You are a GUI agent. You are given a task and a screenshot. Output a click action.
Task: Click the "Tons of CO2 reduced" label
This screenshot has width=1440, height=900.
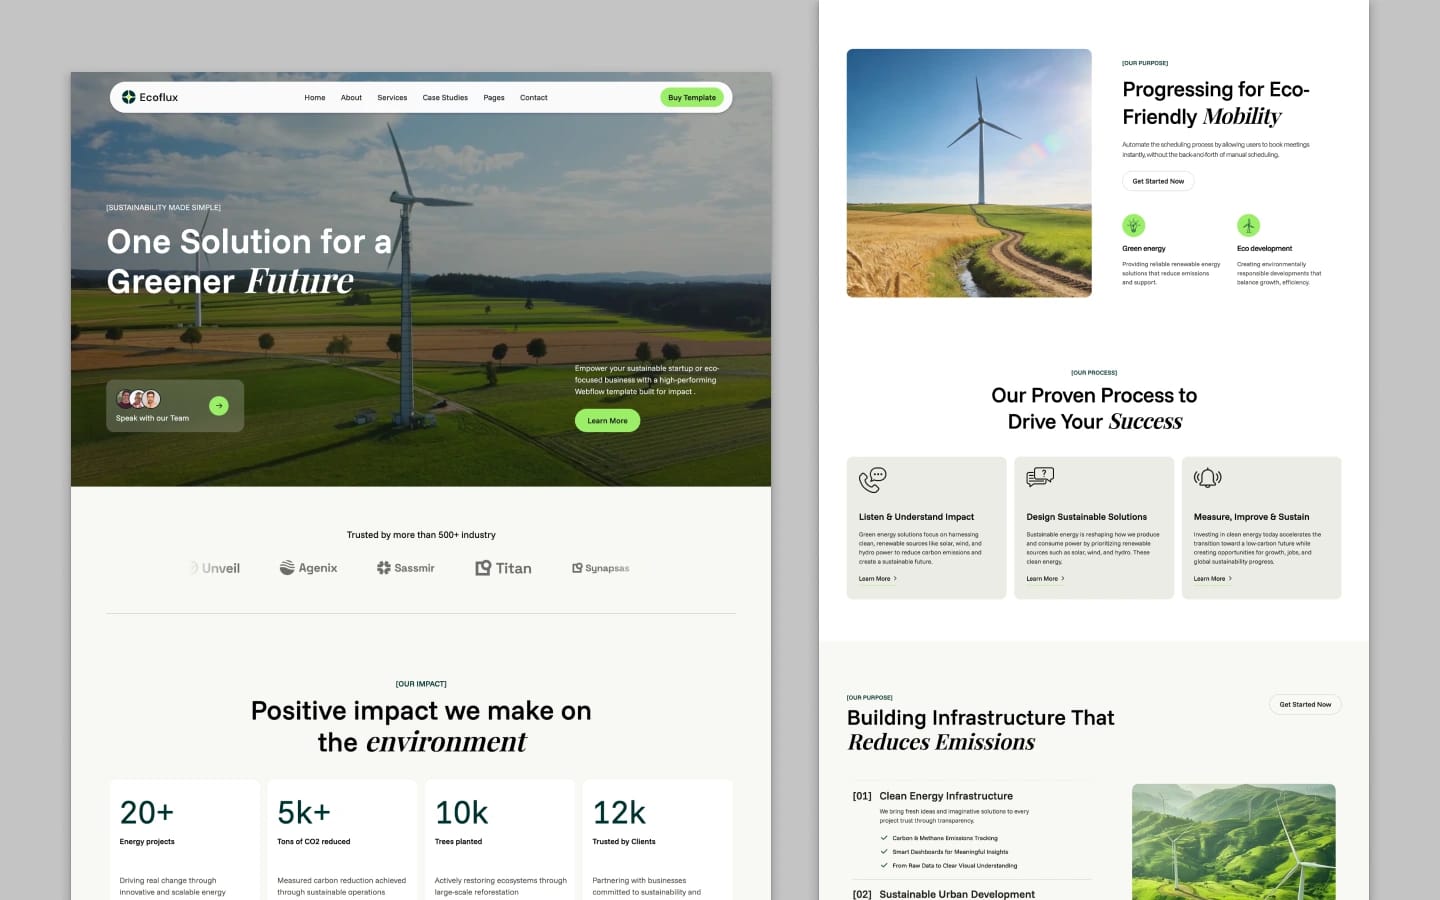click(x=314, y=842)
